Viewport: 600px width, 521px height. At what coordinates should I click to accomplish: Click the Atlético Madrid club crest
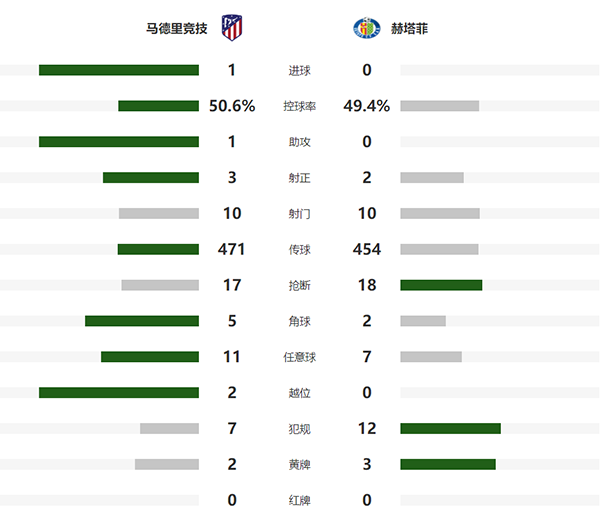pyautogui.click(x=232, y=28)
